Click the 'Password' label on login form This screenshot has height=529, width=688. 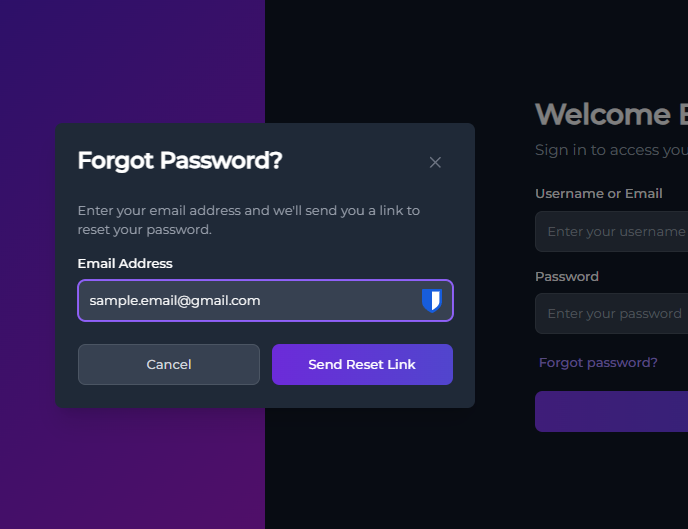point(567,277)
